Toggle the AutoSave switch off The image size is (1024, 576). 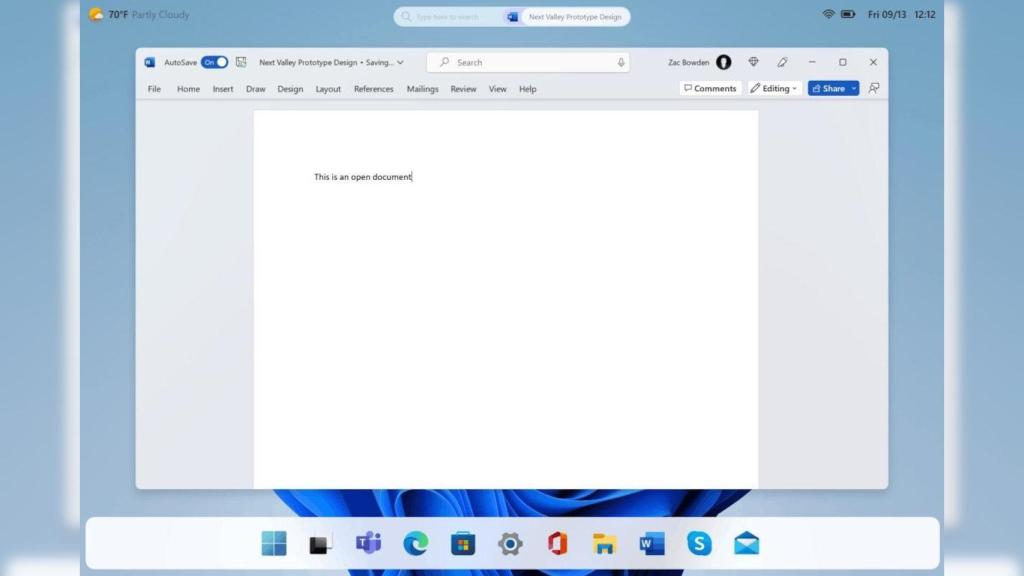(x=214, y=62)
